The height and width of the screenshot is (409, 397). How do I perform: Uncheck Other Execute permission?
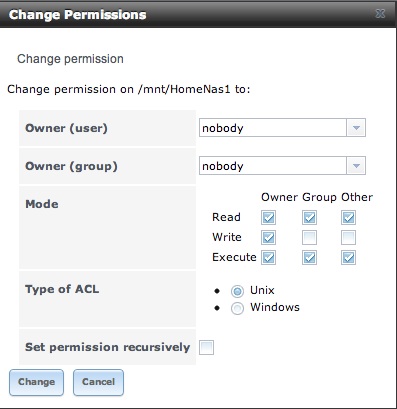tap(348, 258)
